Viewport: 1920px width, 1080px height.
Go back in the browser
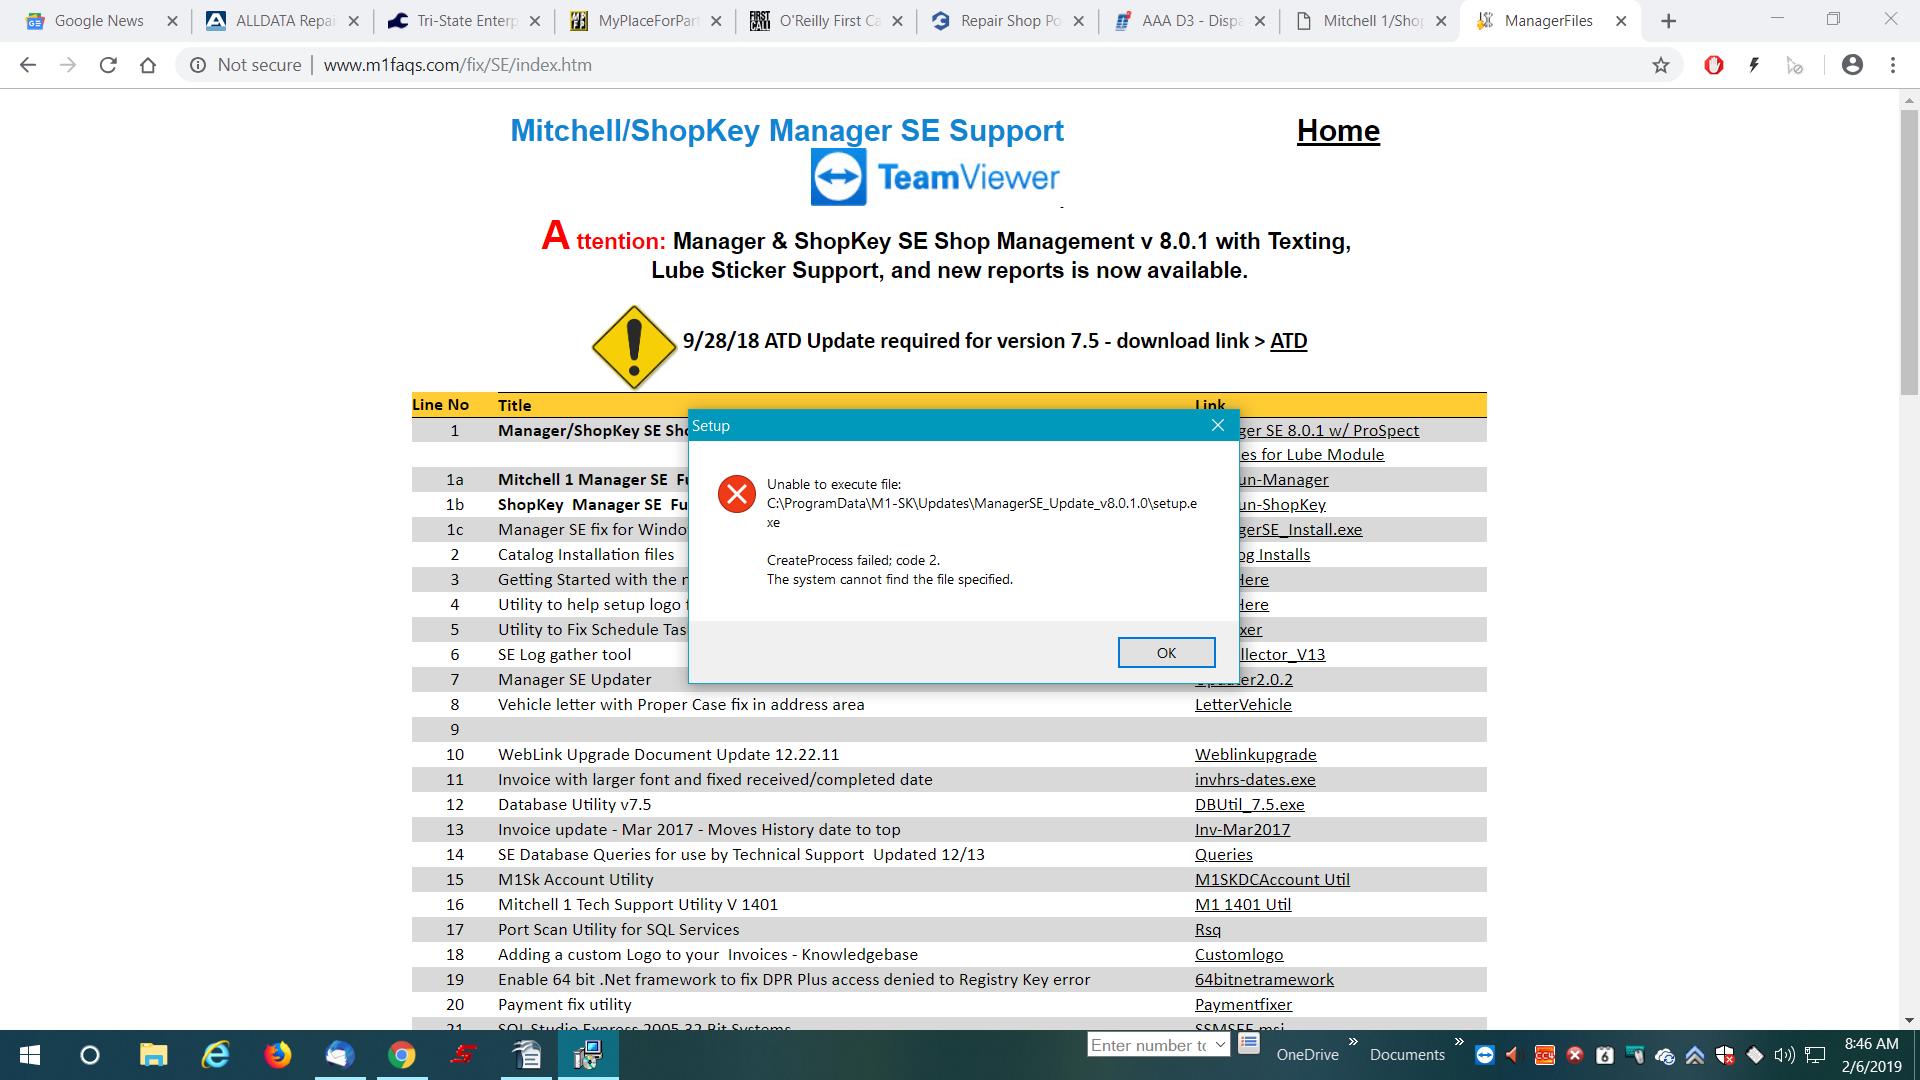pyautogui.click(x=28, y=65)
